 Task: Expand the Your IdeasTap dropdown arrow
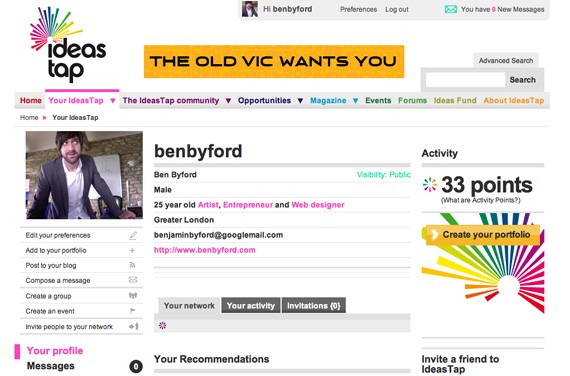click(113, 101)
